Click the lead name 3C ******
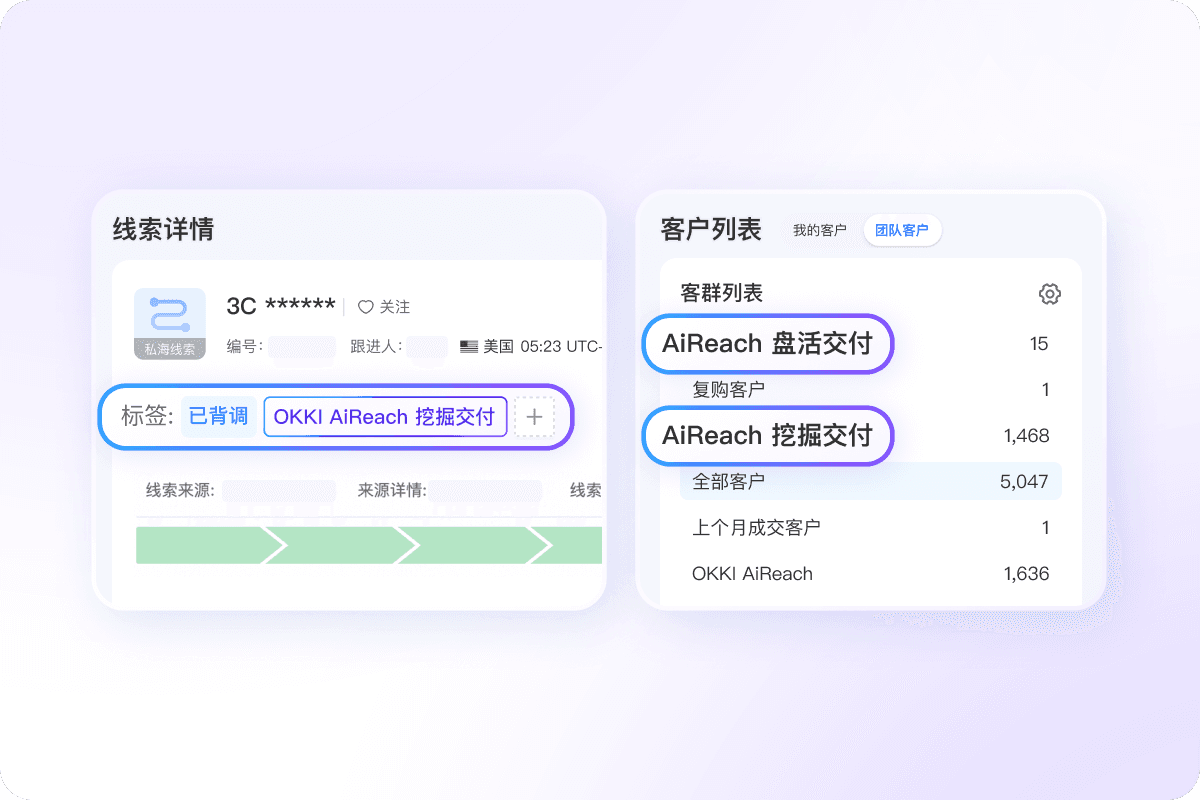The image size is (1200, 800). coord(281,306)
